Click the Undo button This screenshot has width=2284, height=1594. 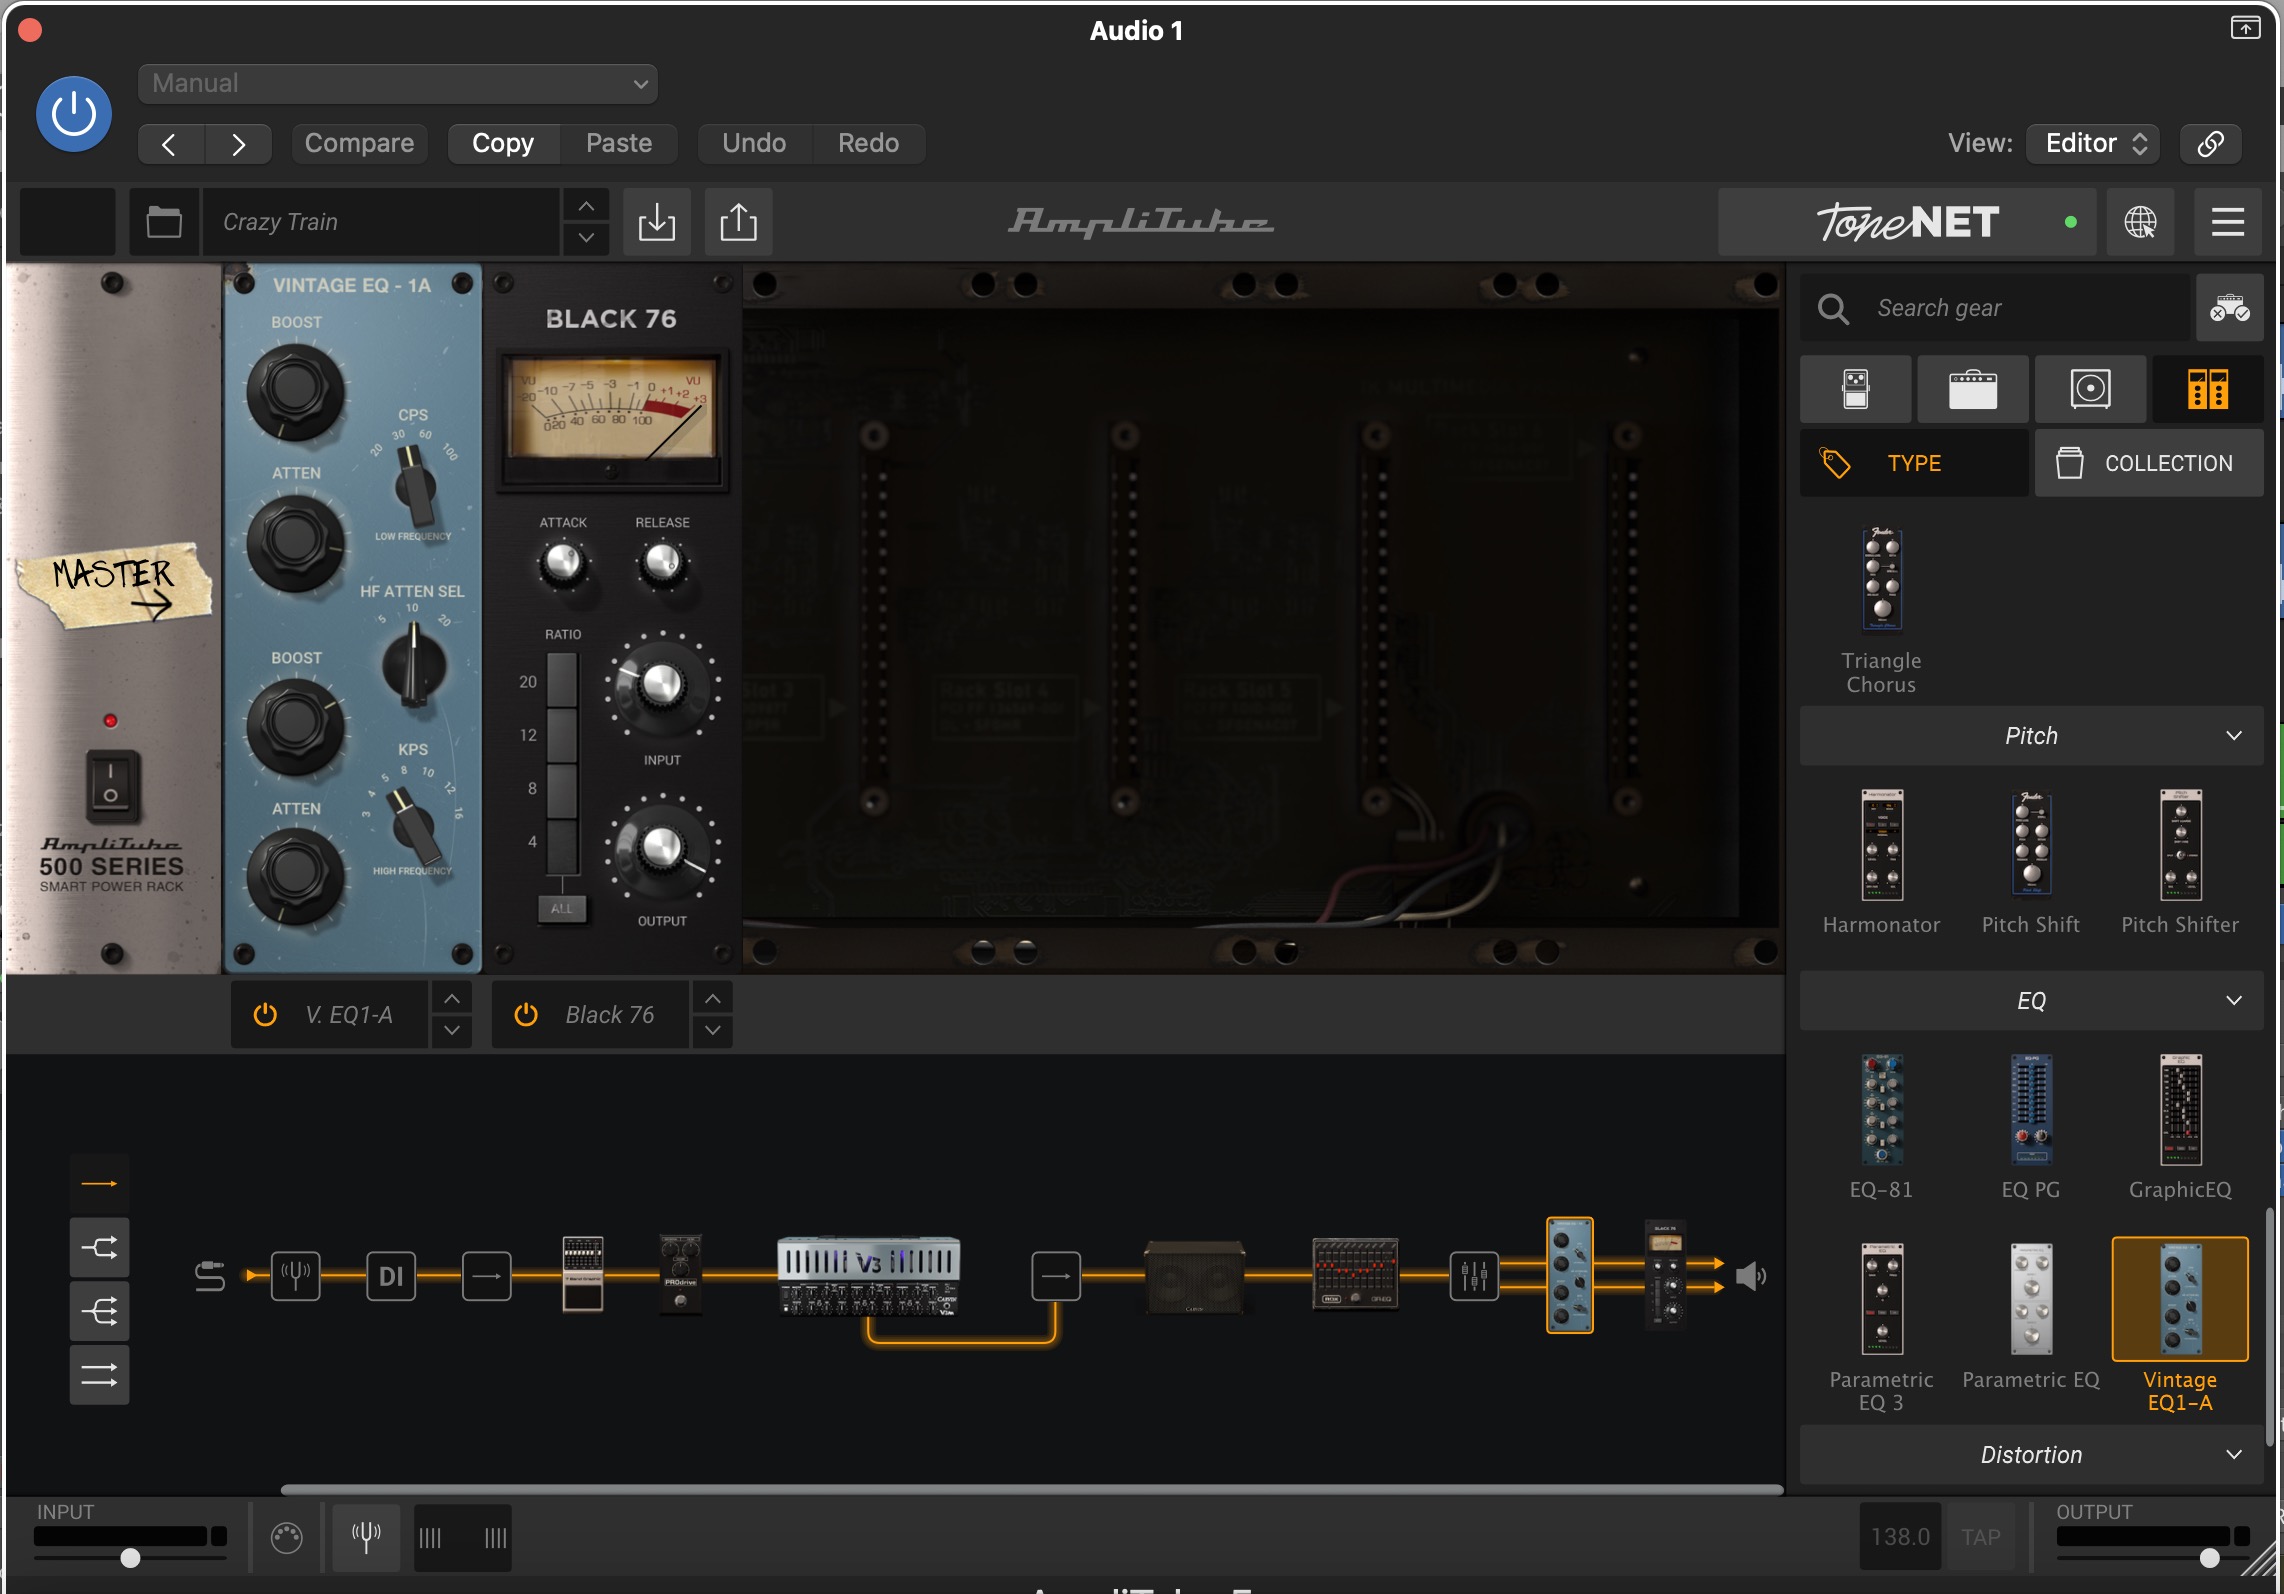tap(754, 144)
